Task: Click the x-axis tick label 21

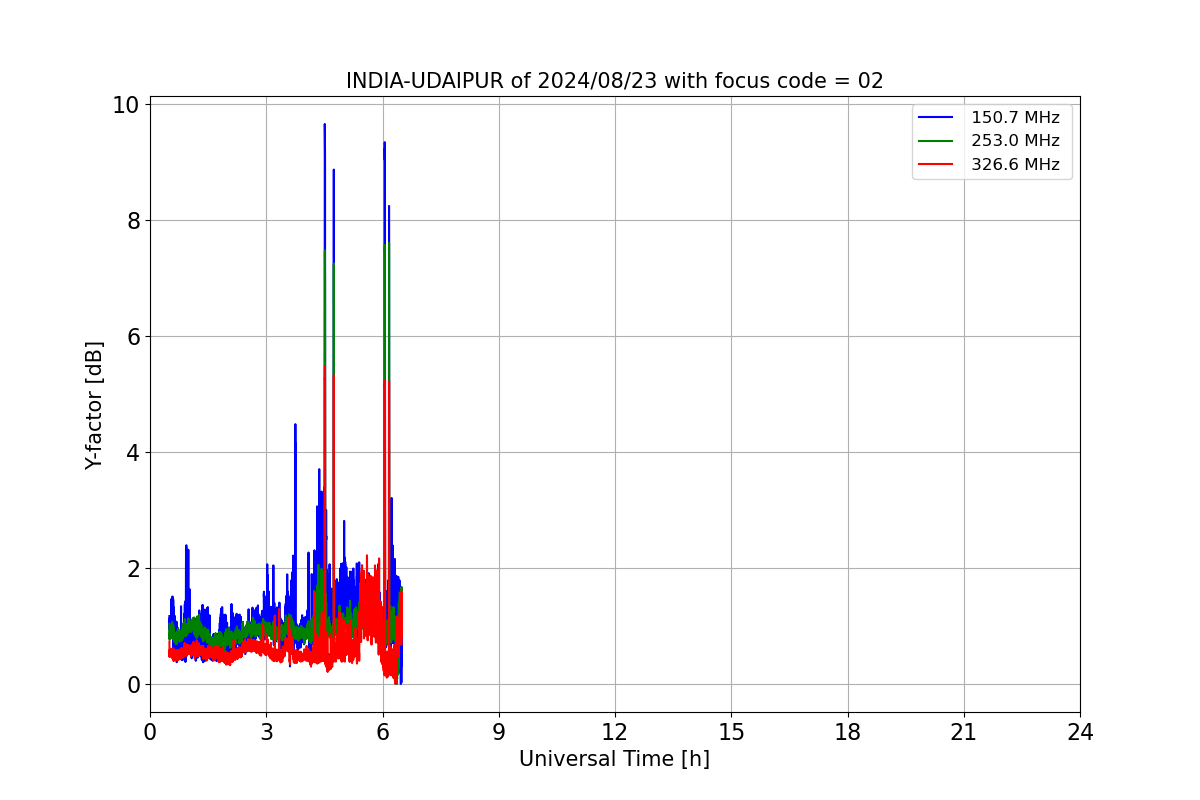Action: [964, 732]
